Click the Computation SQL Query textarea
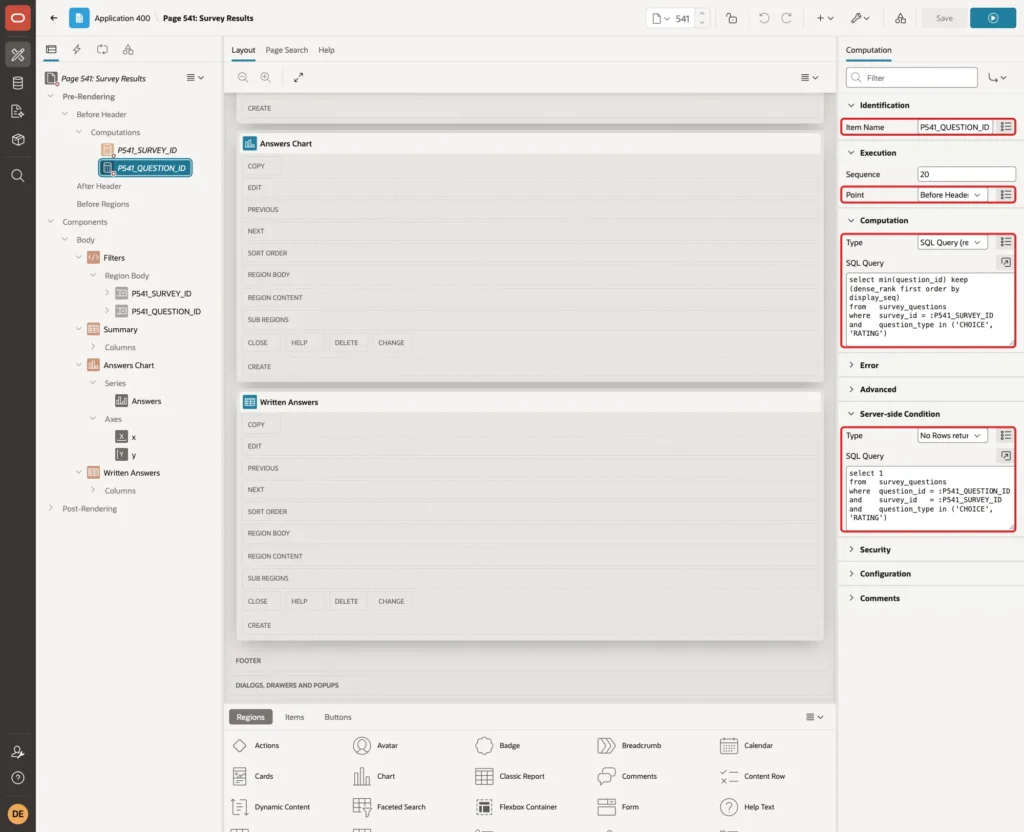This screenshot has width=1024, height=832. [x=929, y=308]
